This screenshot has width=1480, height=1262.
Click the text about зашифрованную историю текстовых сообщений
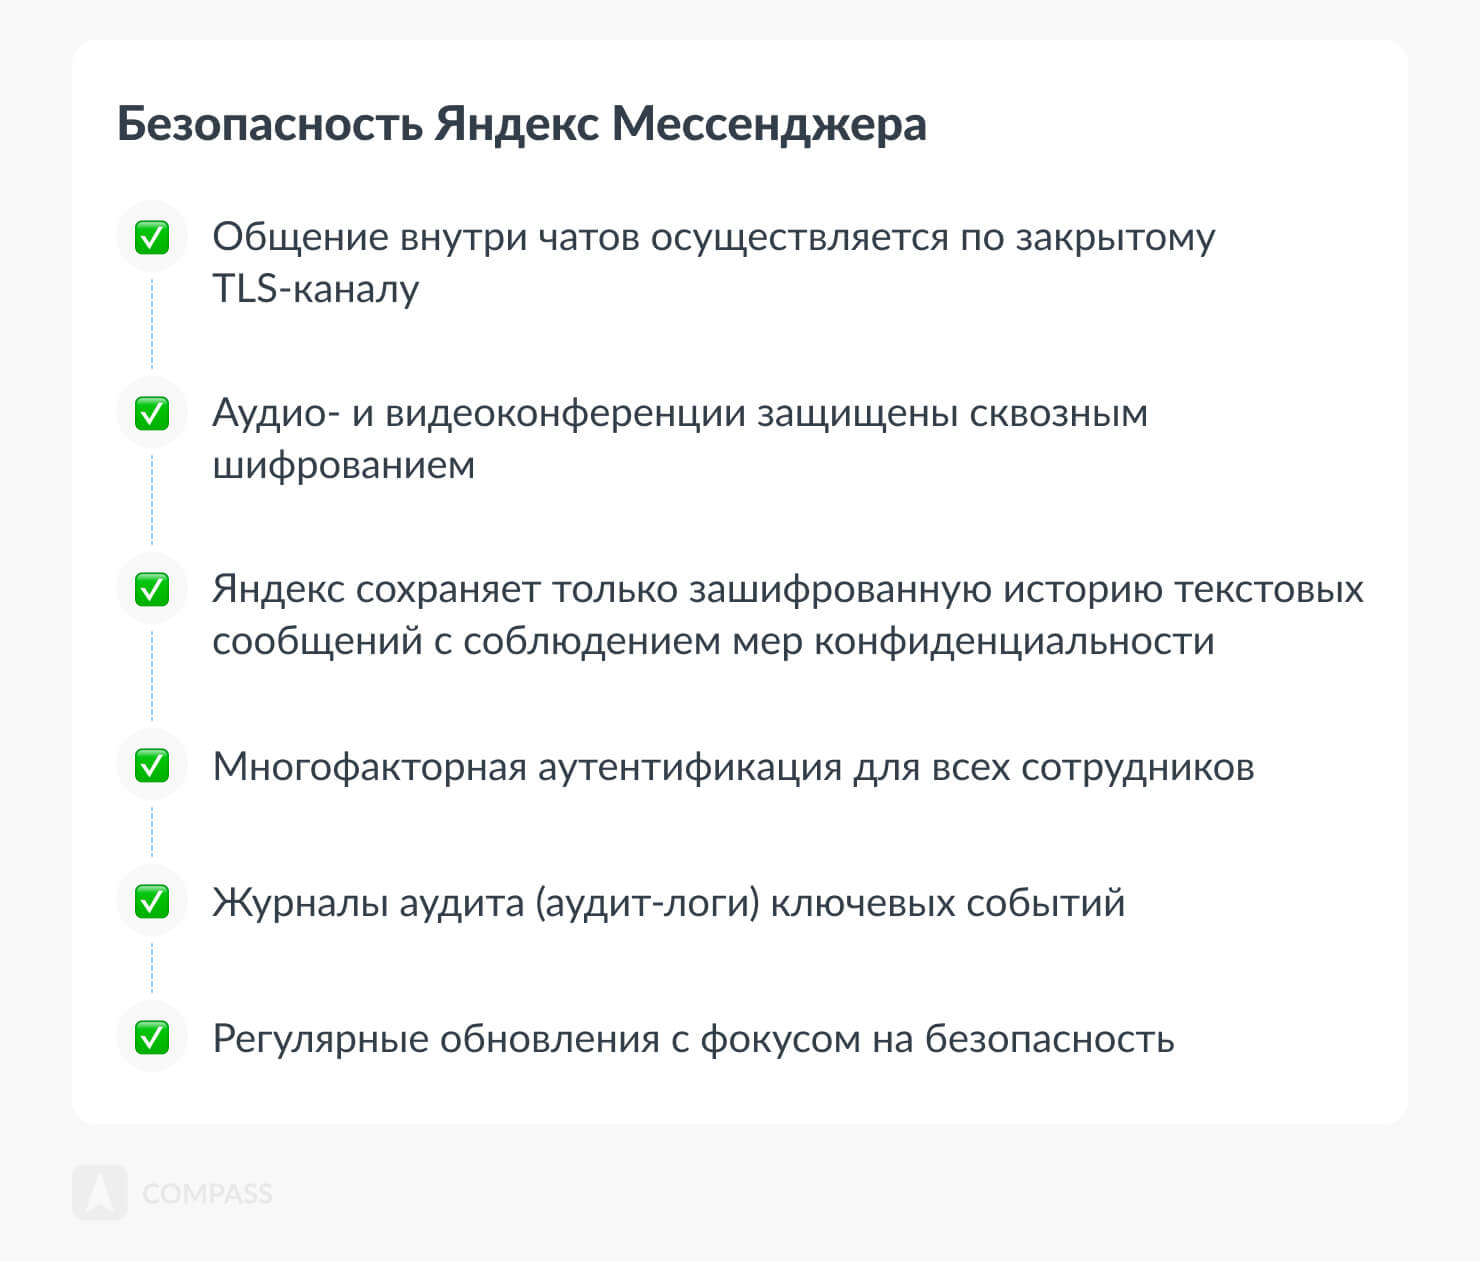click(x=787, y=614)
